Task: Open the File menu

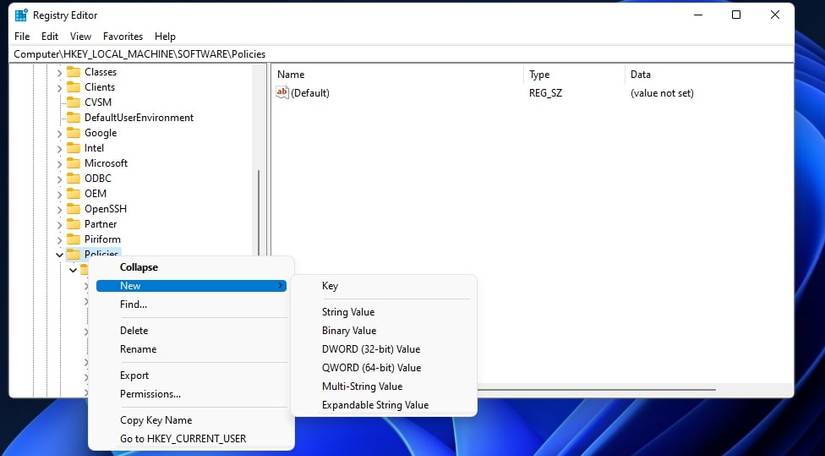Action: 22,36
